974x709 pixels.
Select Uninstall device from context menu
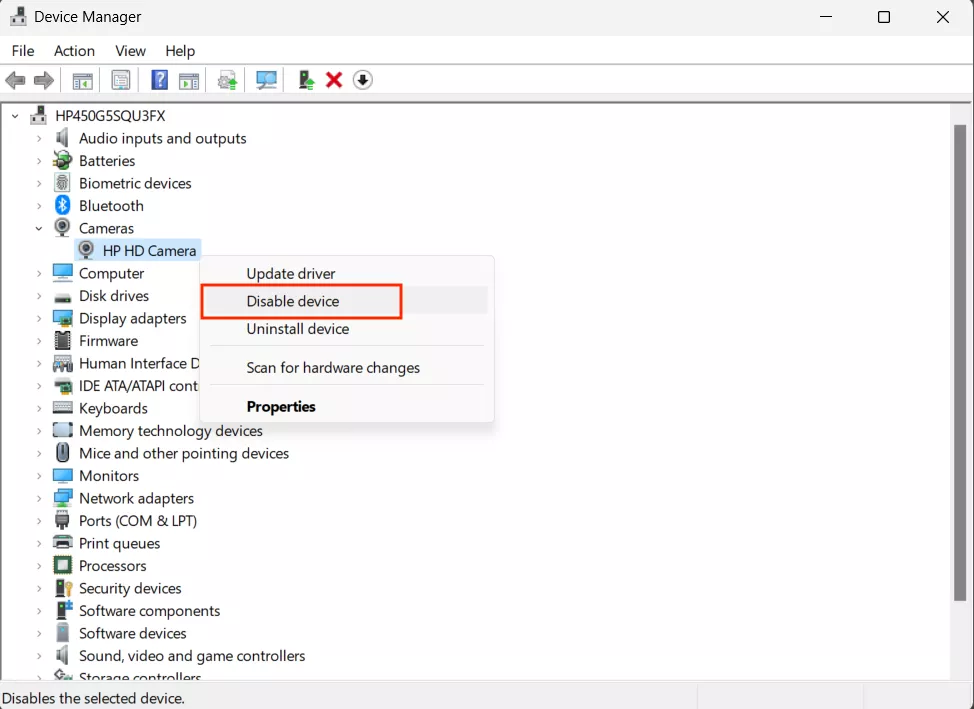point(298,329)
